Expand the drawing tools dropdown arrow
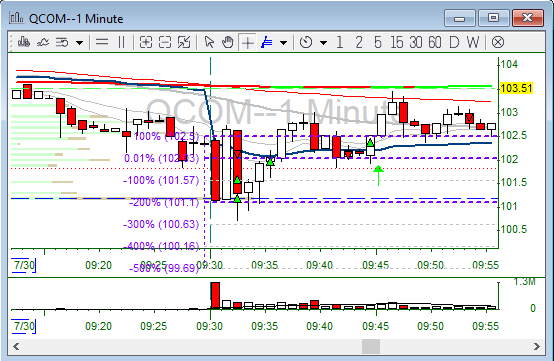This screenshot has height=361, width=554. coord(283,43)
